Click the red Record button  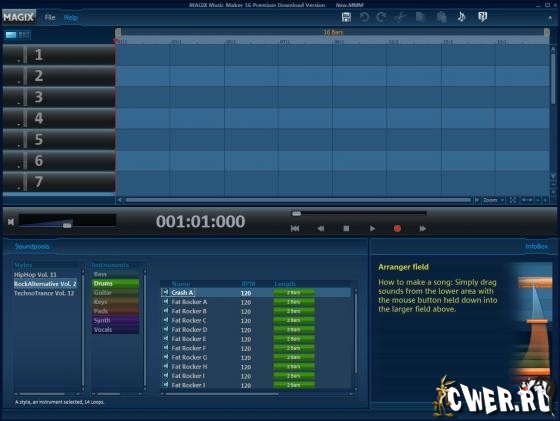[397, 229]
